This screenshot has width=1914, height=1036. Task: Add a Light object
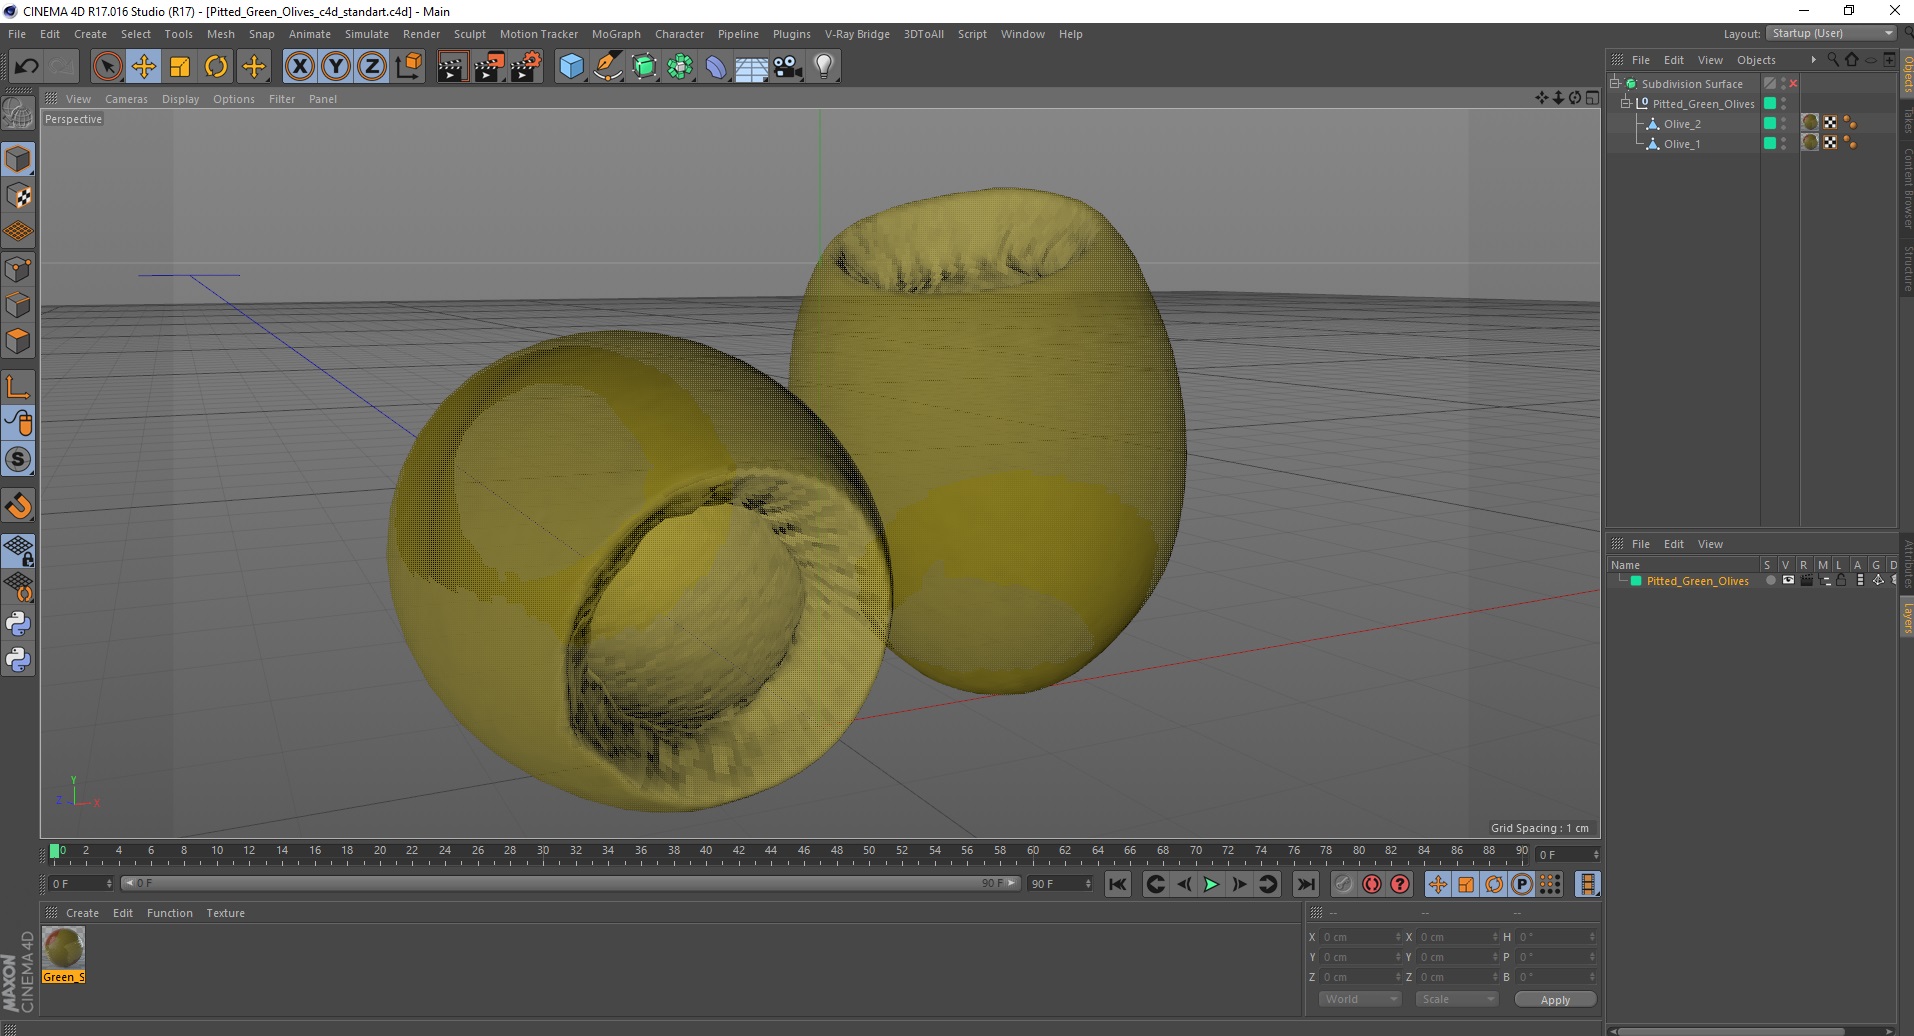coord(823,67)
